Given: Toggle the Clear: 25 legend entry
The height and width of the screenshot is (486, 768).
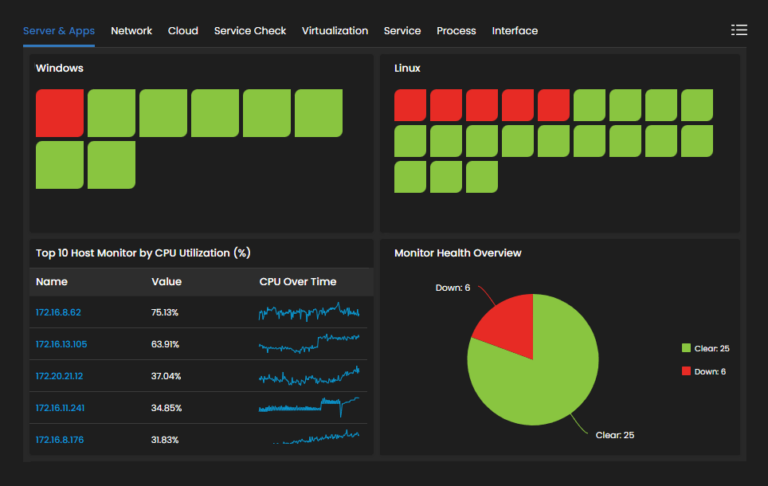Looking at the screenshot, I should [713, 348].
